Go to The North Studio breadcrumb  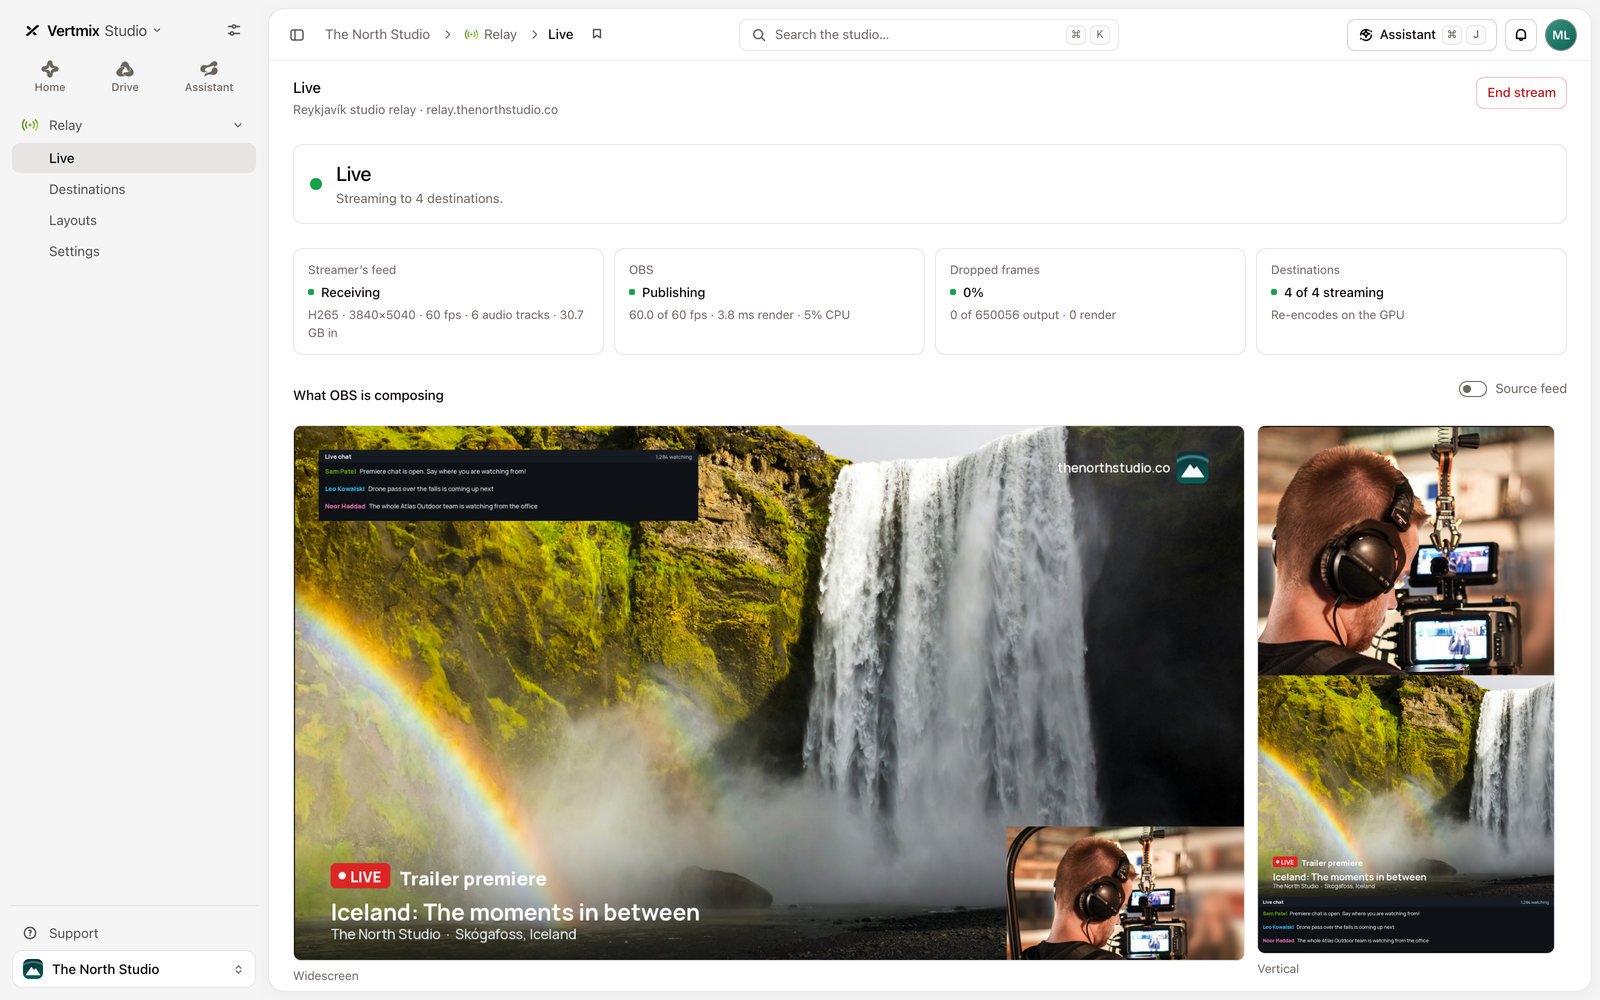pyautogui.click(x=377, y=35)
